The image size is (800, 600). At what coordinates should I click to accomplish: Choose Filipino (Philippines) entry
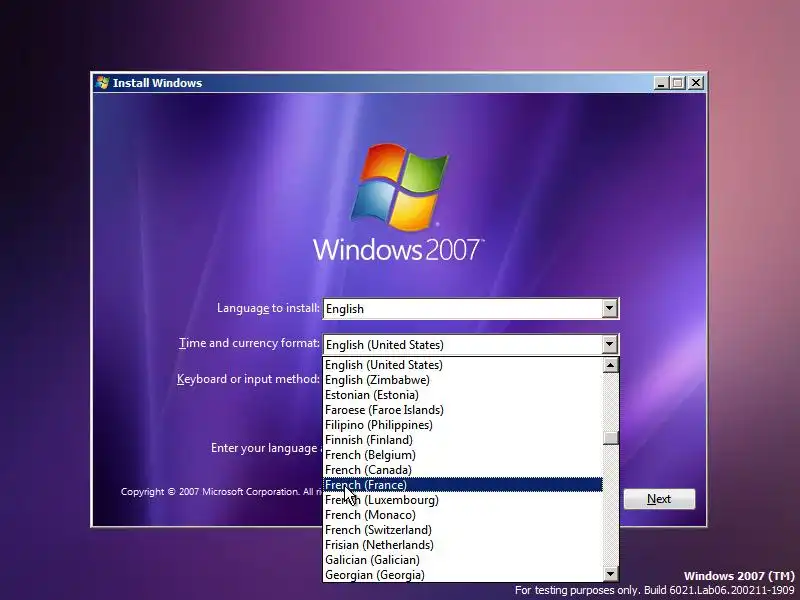463,425
